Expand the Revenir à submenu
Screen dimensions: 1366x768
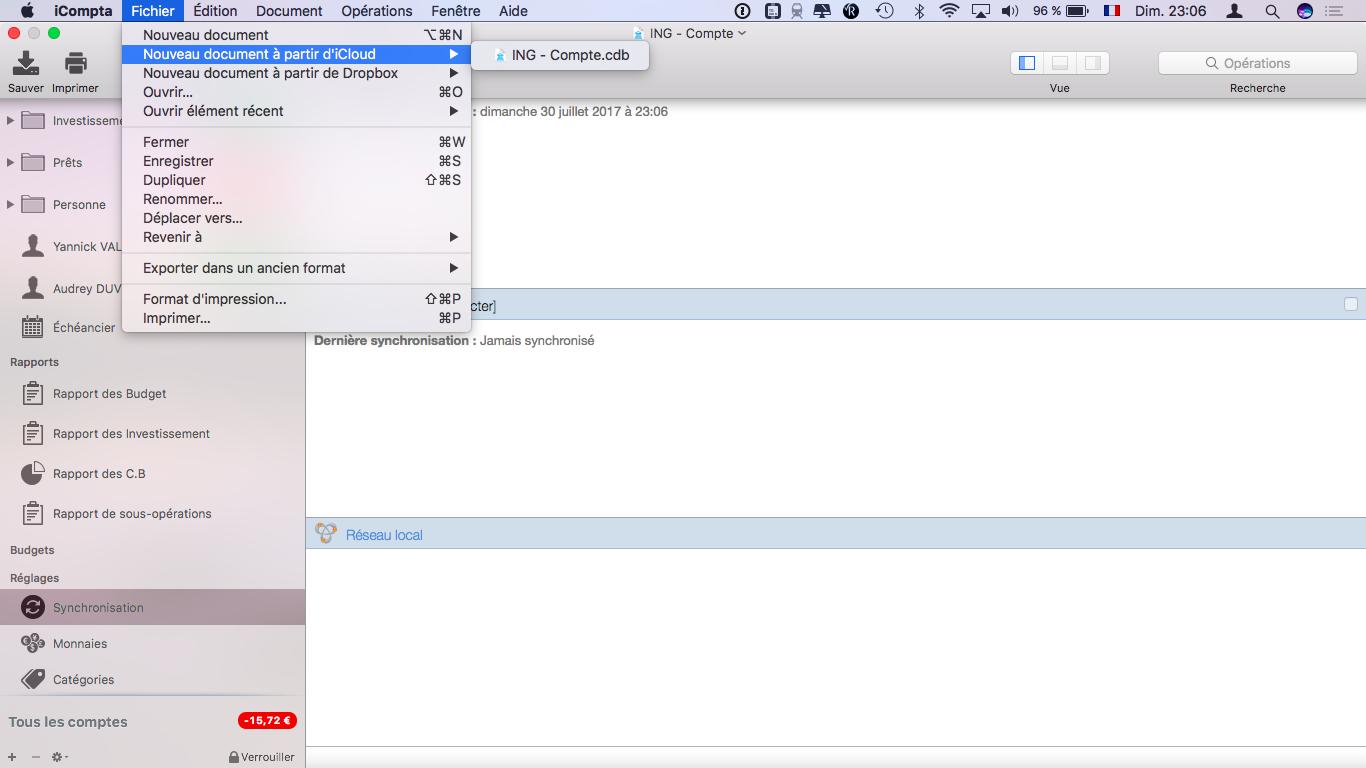tap(296, 237)
